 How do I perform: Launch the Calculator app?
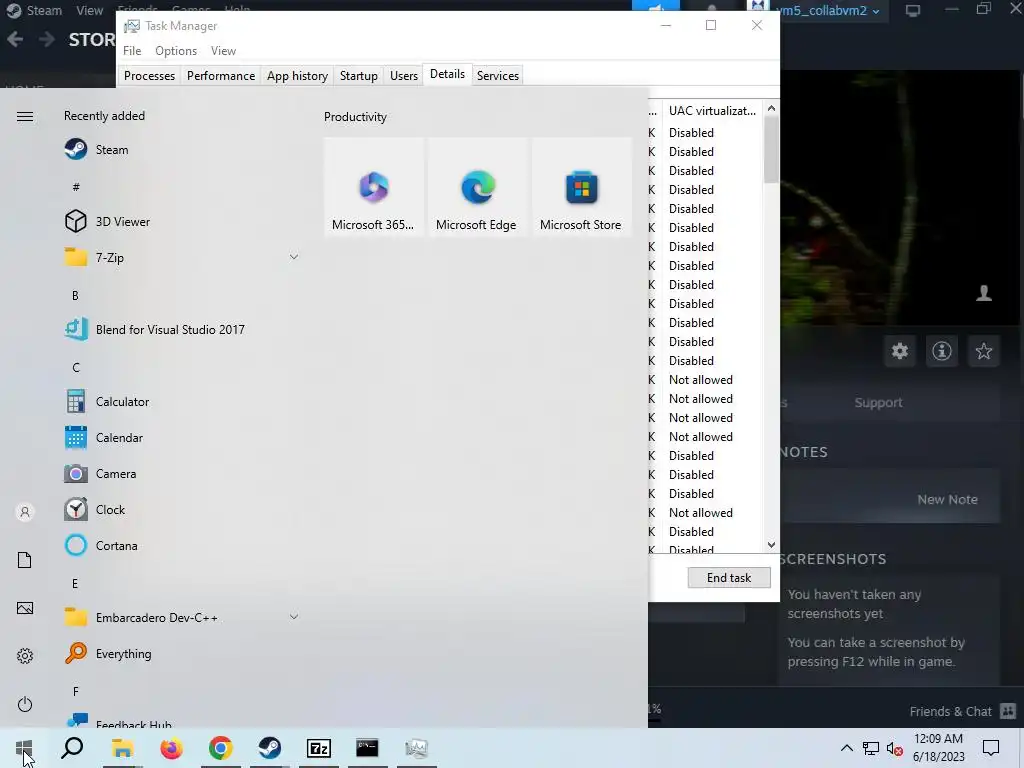coord(107,402)
